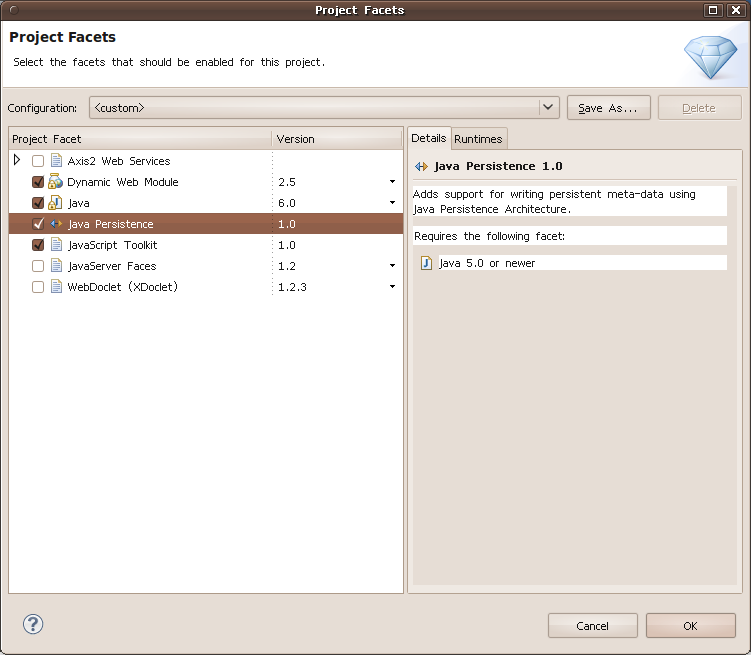
Task: Uncheck the JavaScript Toolkit facet
Action: (38, 245)
